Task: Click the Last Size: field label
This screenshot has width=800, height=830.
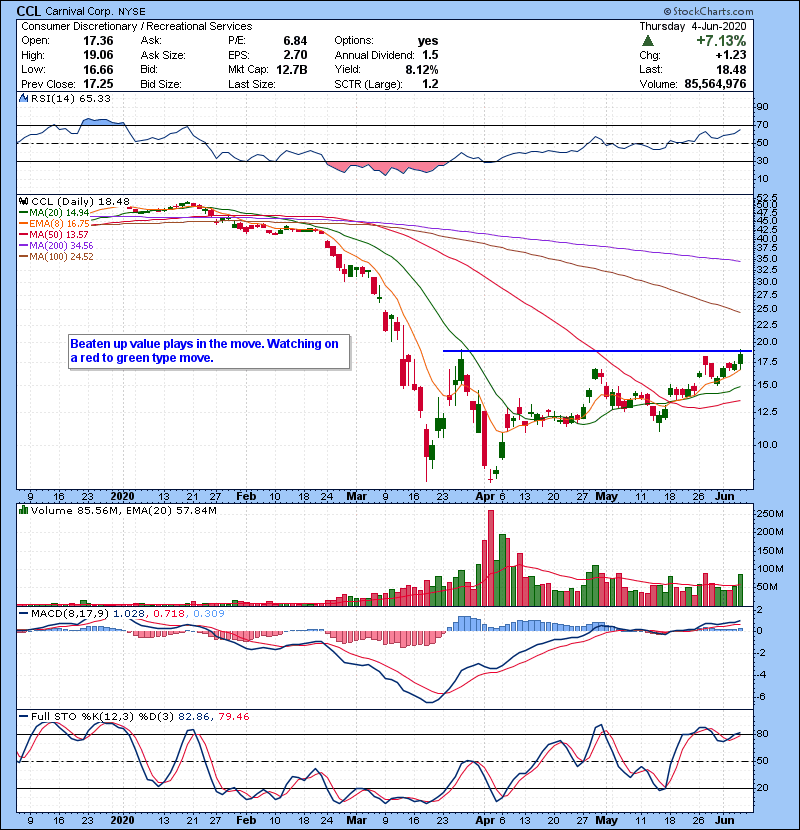Action: pos(251,84)
